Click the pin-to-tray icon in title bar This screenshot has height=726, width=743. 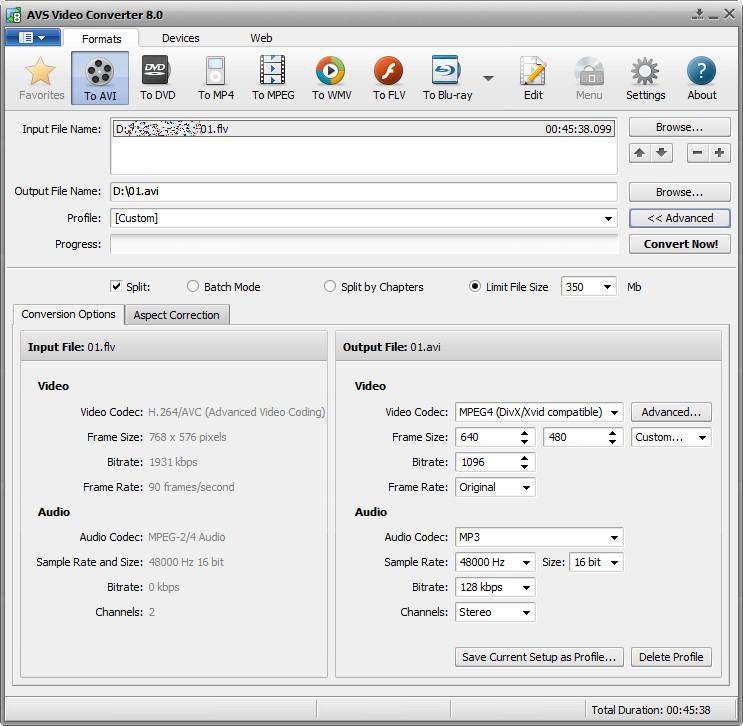coord(697,14)
